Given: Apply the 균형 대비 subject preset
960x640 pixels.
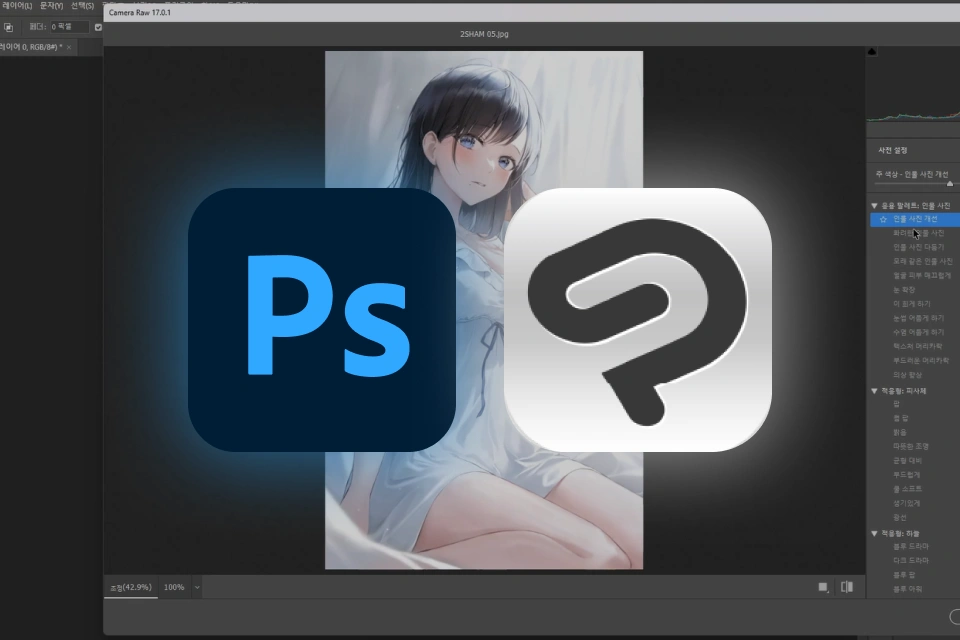Looking at the screenshot, I should (907, 461).
